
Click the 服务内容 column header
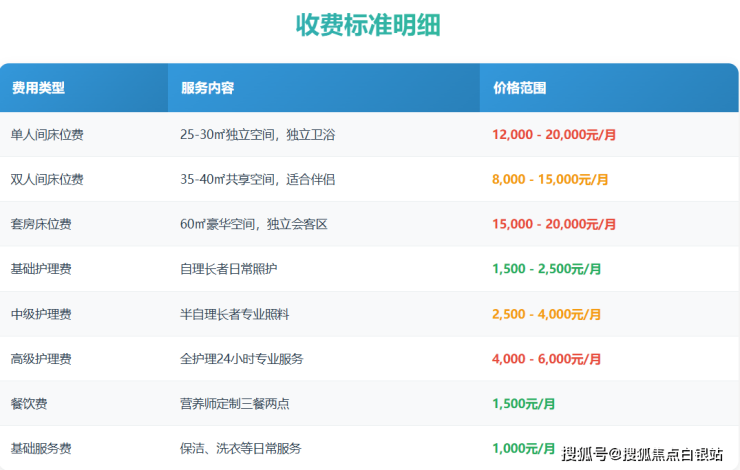click(x=207, y=88)
